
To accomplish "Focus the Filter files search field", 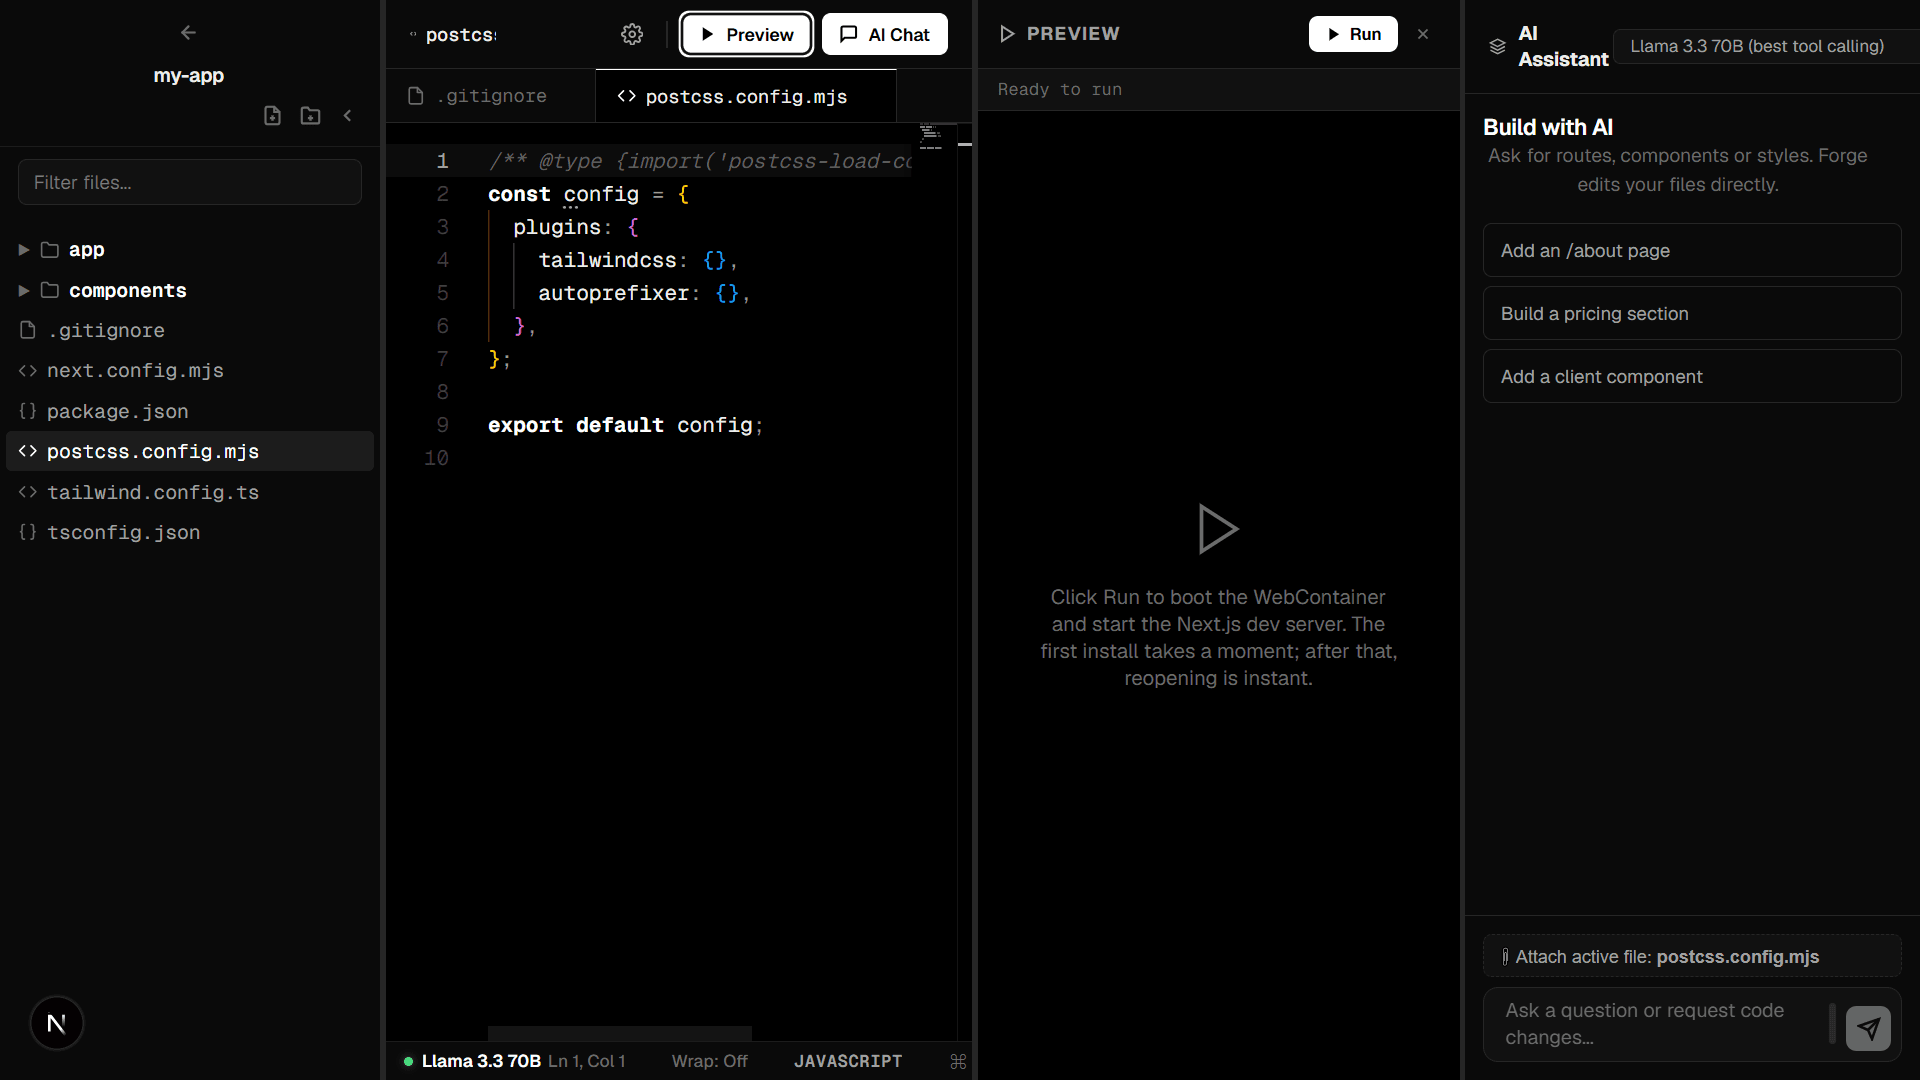I will [x=190, y=182].
